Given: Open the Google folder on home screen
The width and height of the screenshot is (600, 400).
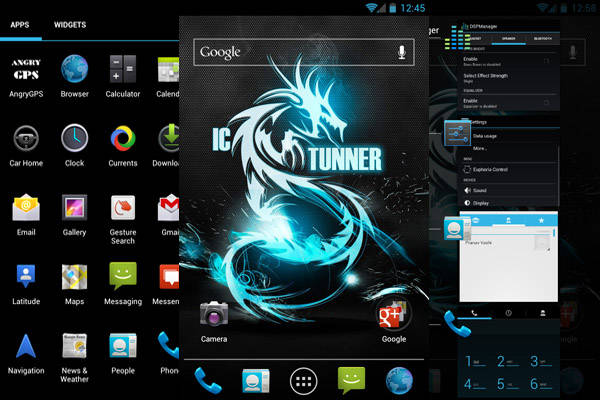Looking at the screenshot, I should [394, 321].
